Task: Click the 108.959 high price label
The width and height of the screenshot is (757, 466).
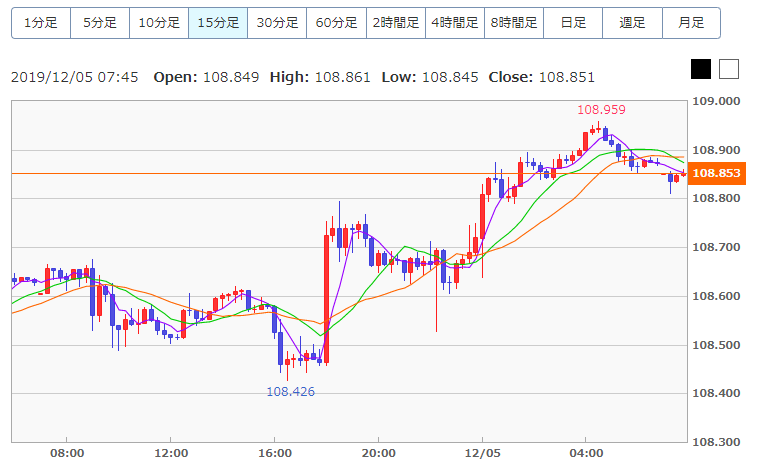Action: [x=601, y=110]
